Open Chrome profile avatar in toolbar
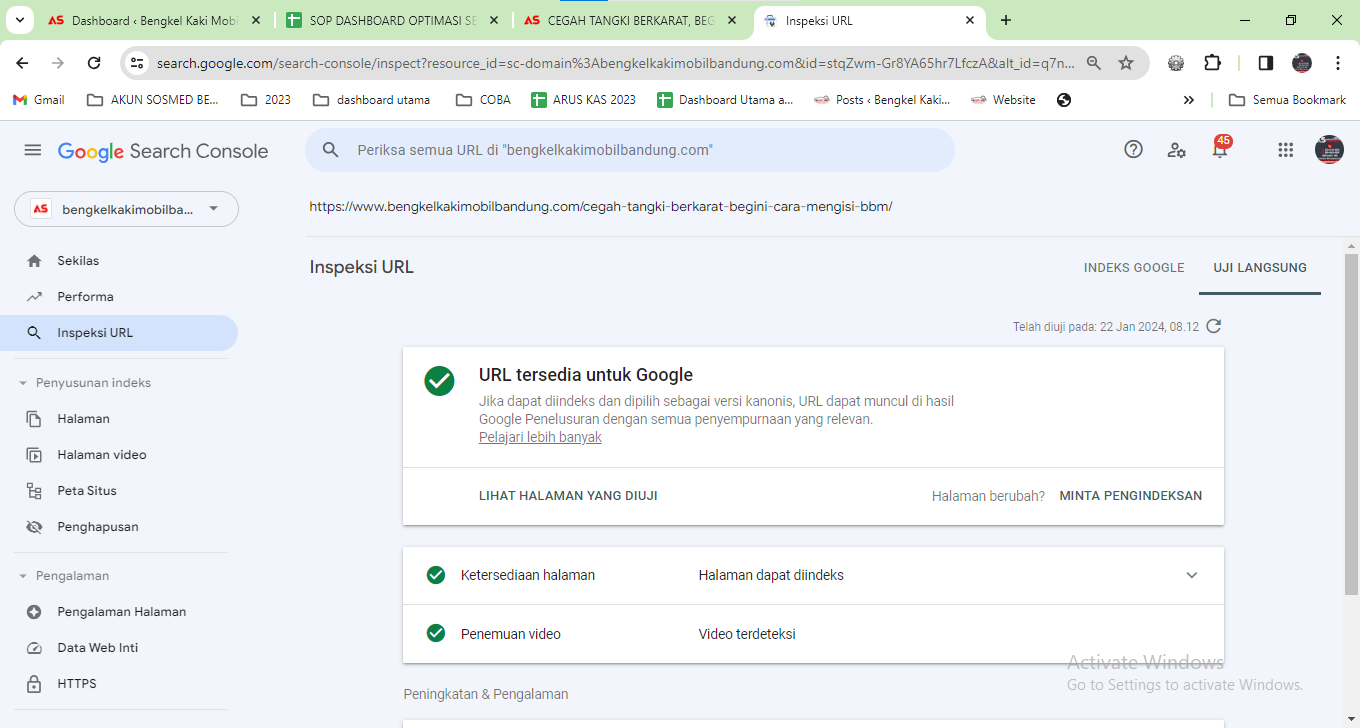Viewport: 1360px width, 728px height. (x=1301, y=63)
